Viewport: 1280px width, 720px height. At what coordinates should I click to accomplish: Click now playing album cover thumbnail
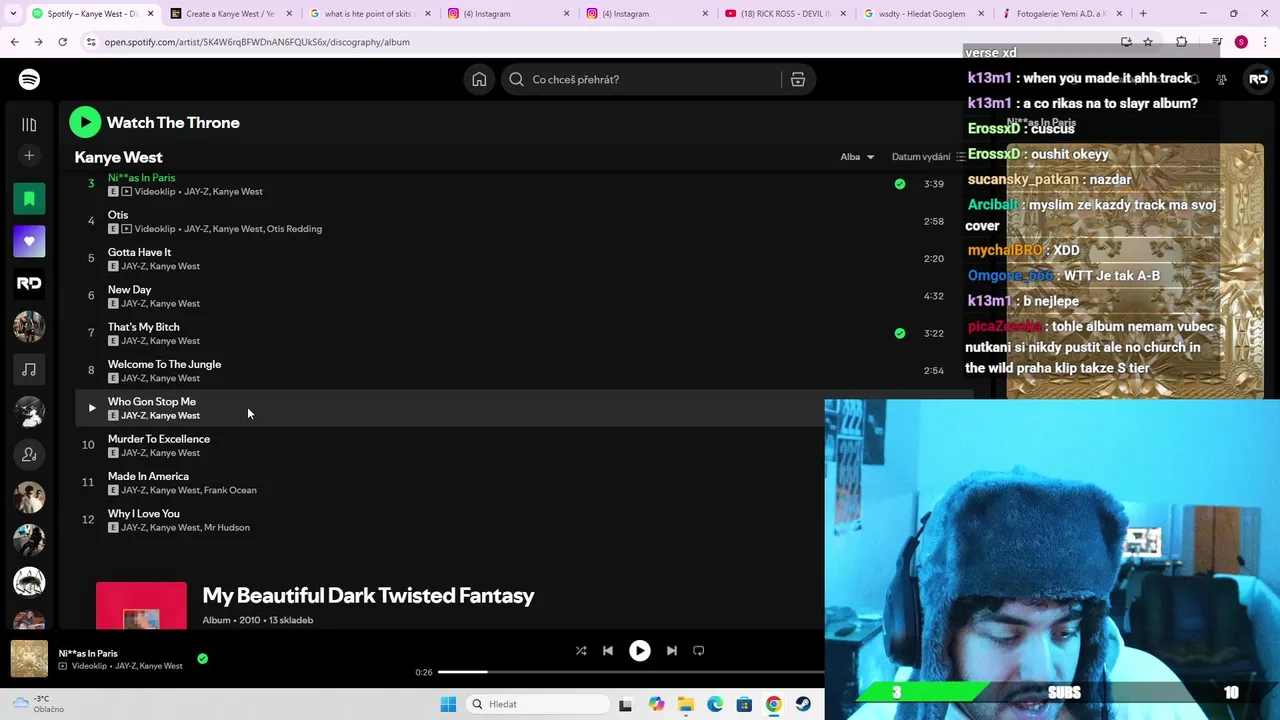[29, 659]
